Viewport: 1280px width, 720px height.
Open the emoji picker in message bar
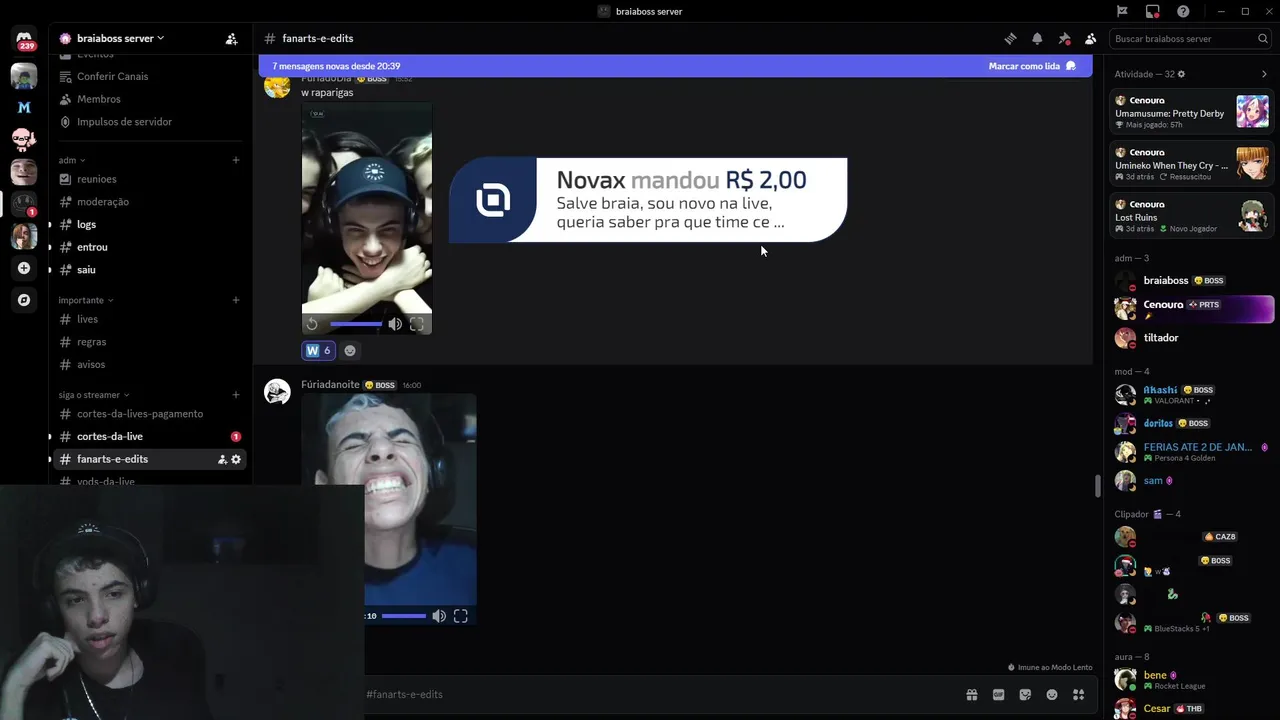point(1052,695)
